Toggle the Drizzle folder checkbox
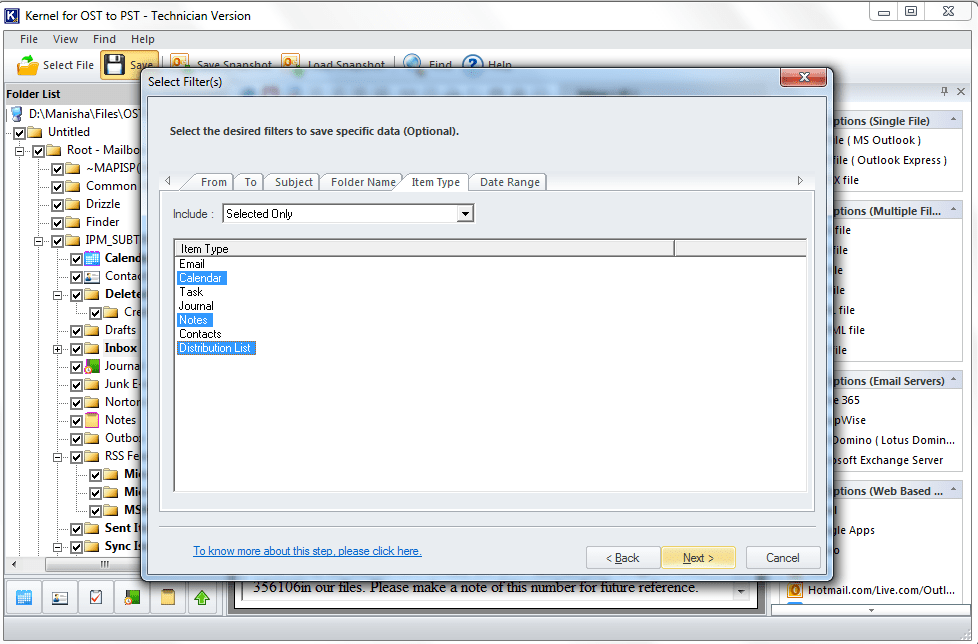The height and width of the screenshot is (644, 978). coord(57,205)
